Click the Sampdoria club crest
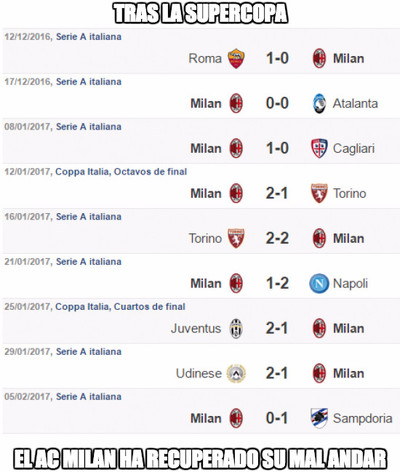The image size is (400, 472). point(319,418)
